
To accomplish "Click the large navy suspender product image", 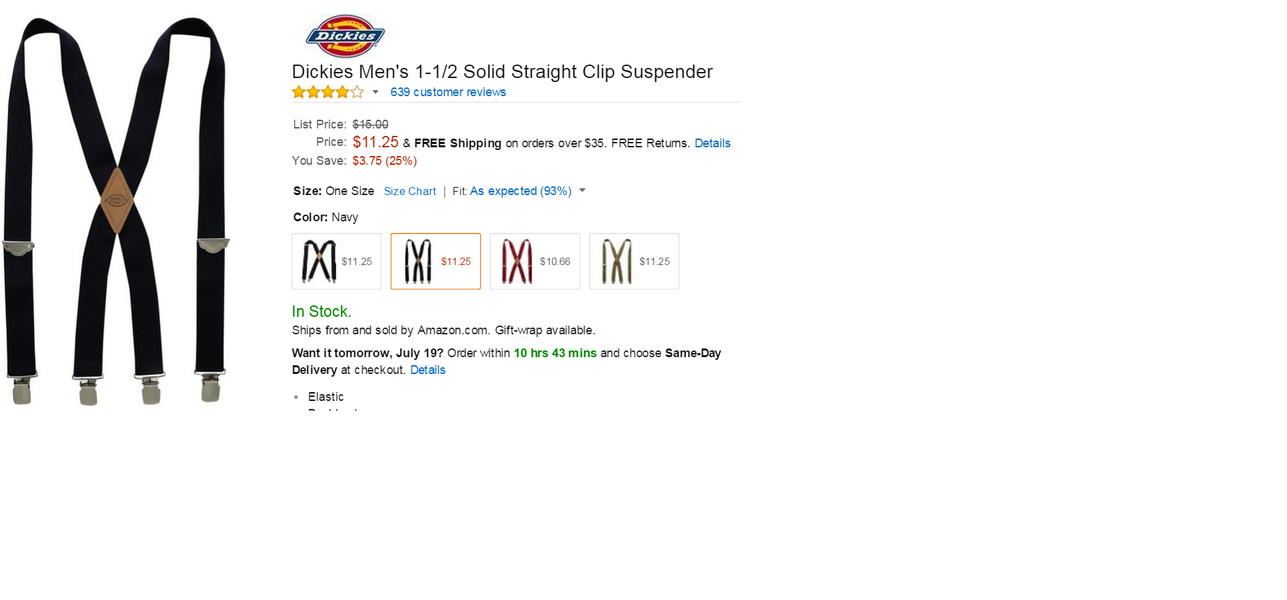I will [x=60, y=300].
